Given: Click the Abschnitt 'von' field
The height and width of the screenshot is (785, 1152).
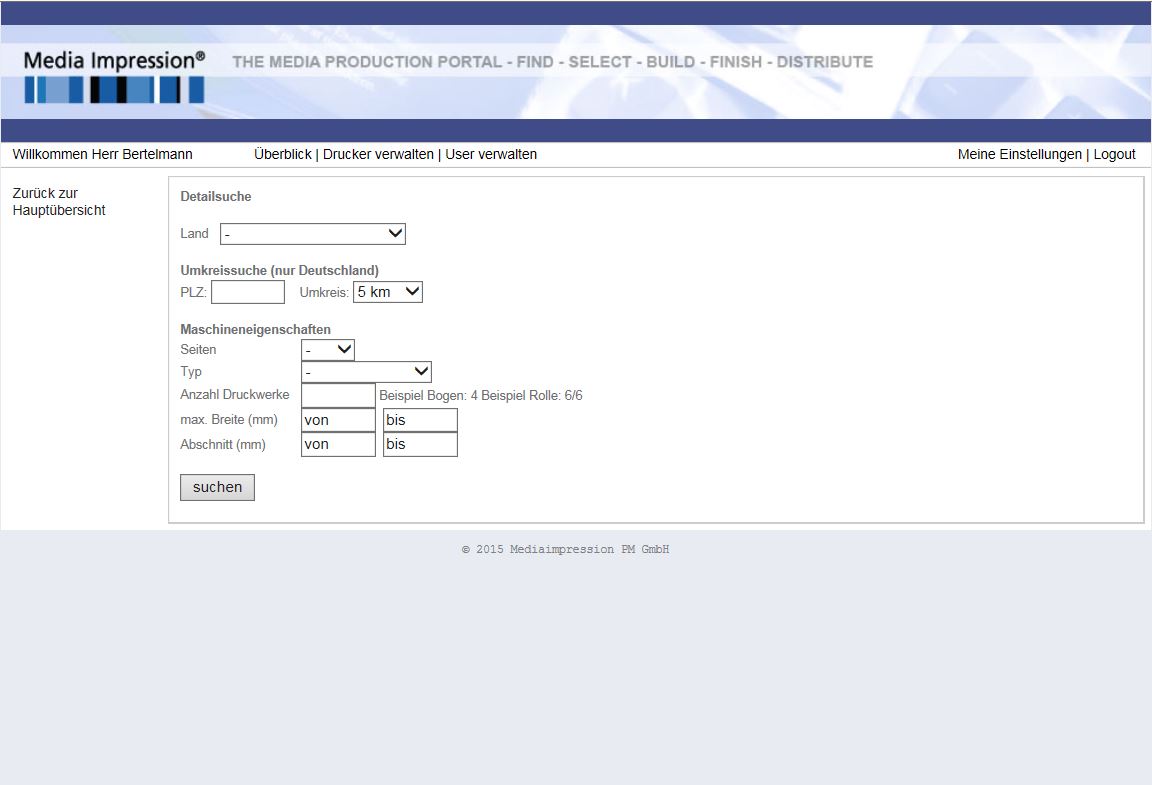Looking at the screenshot, I should coord(338,444).
